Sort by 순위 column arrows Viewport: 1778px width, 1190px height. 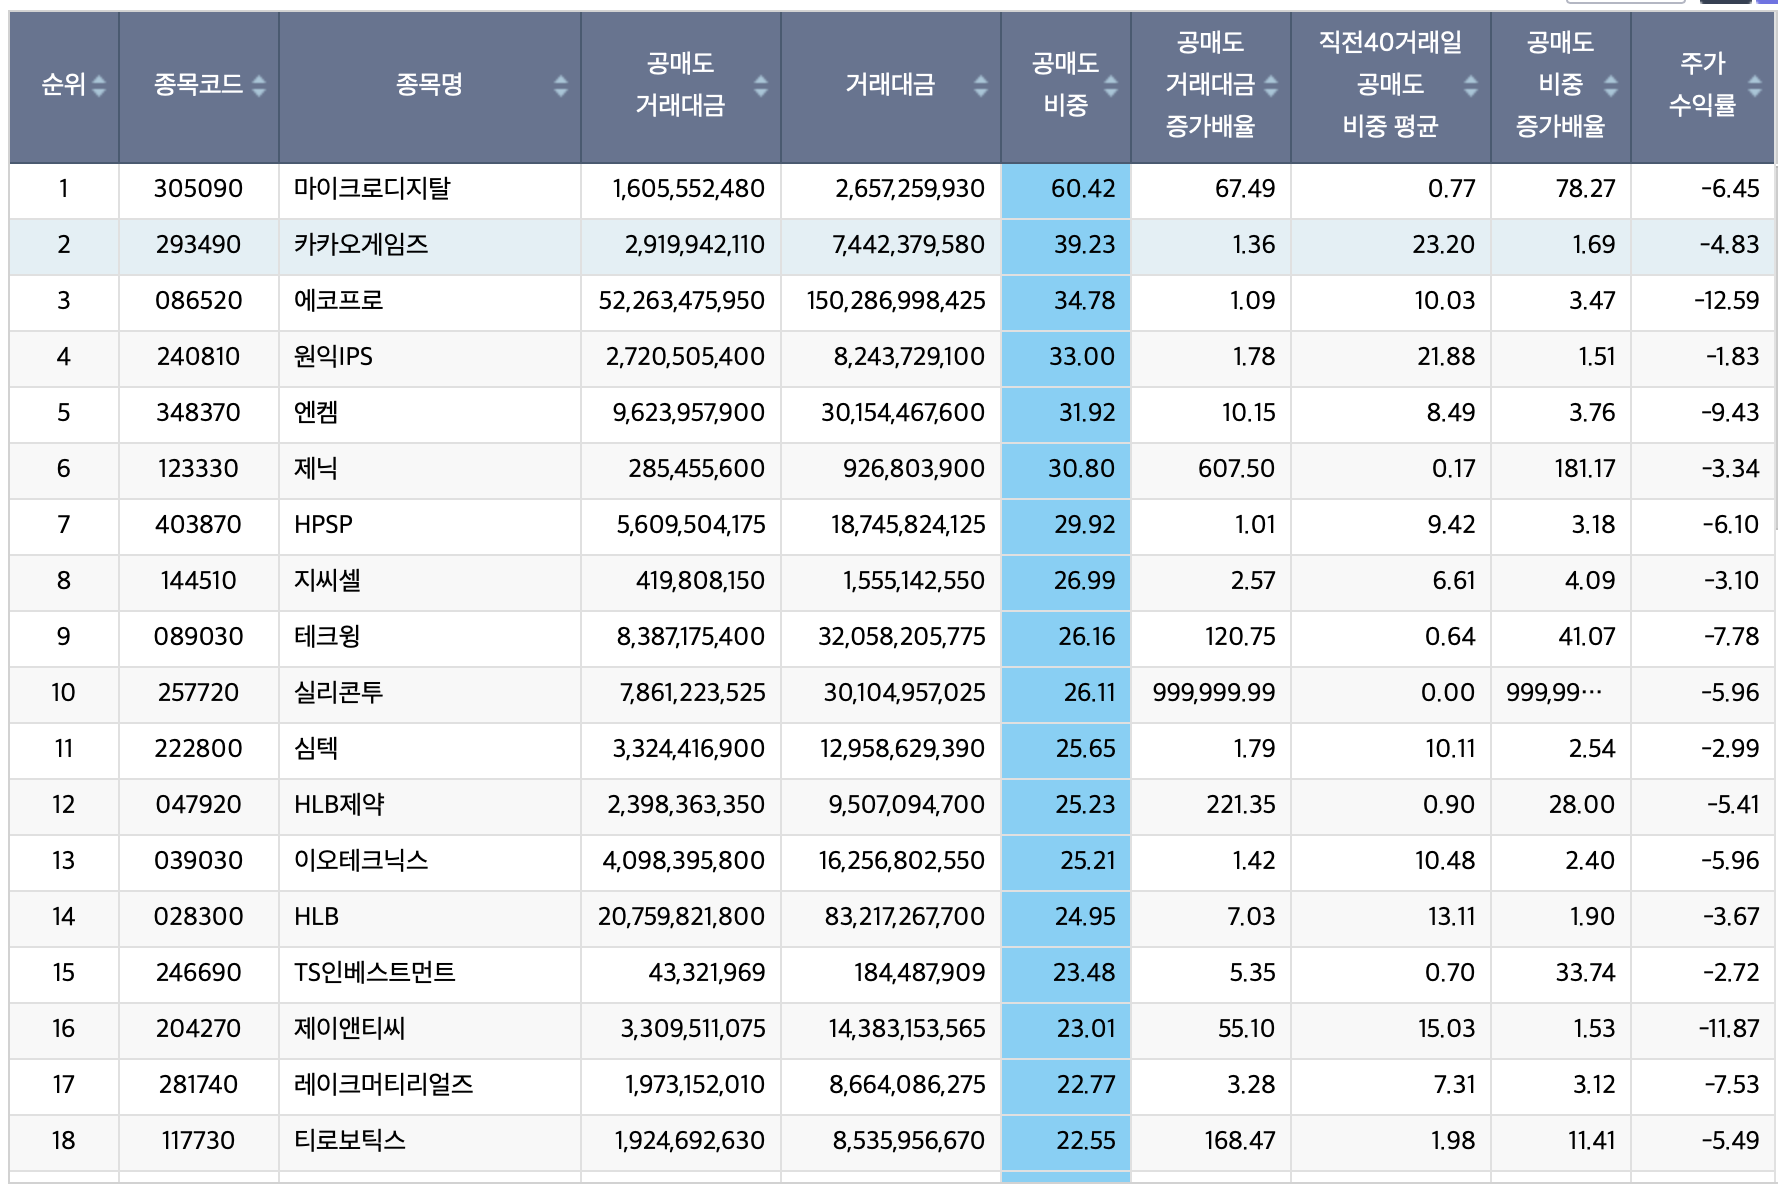(x=98, y=86)
